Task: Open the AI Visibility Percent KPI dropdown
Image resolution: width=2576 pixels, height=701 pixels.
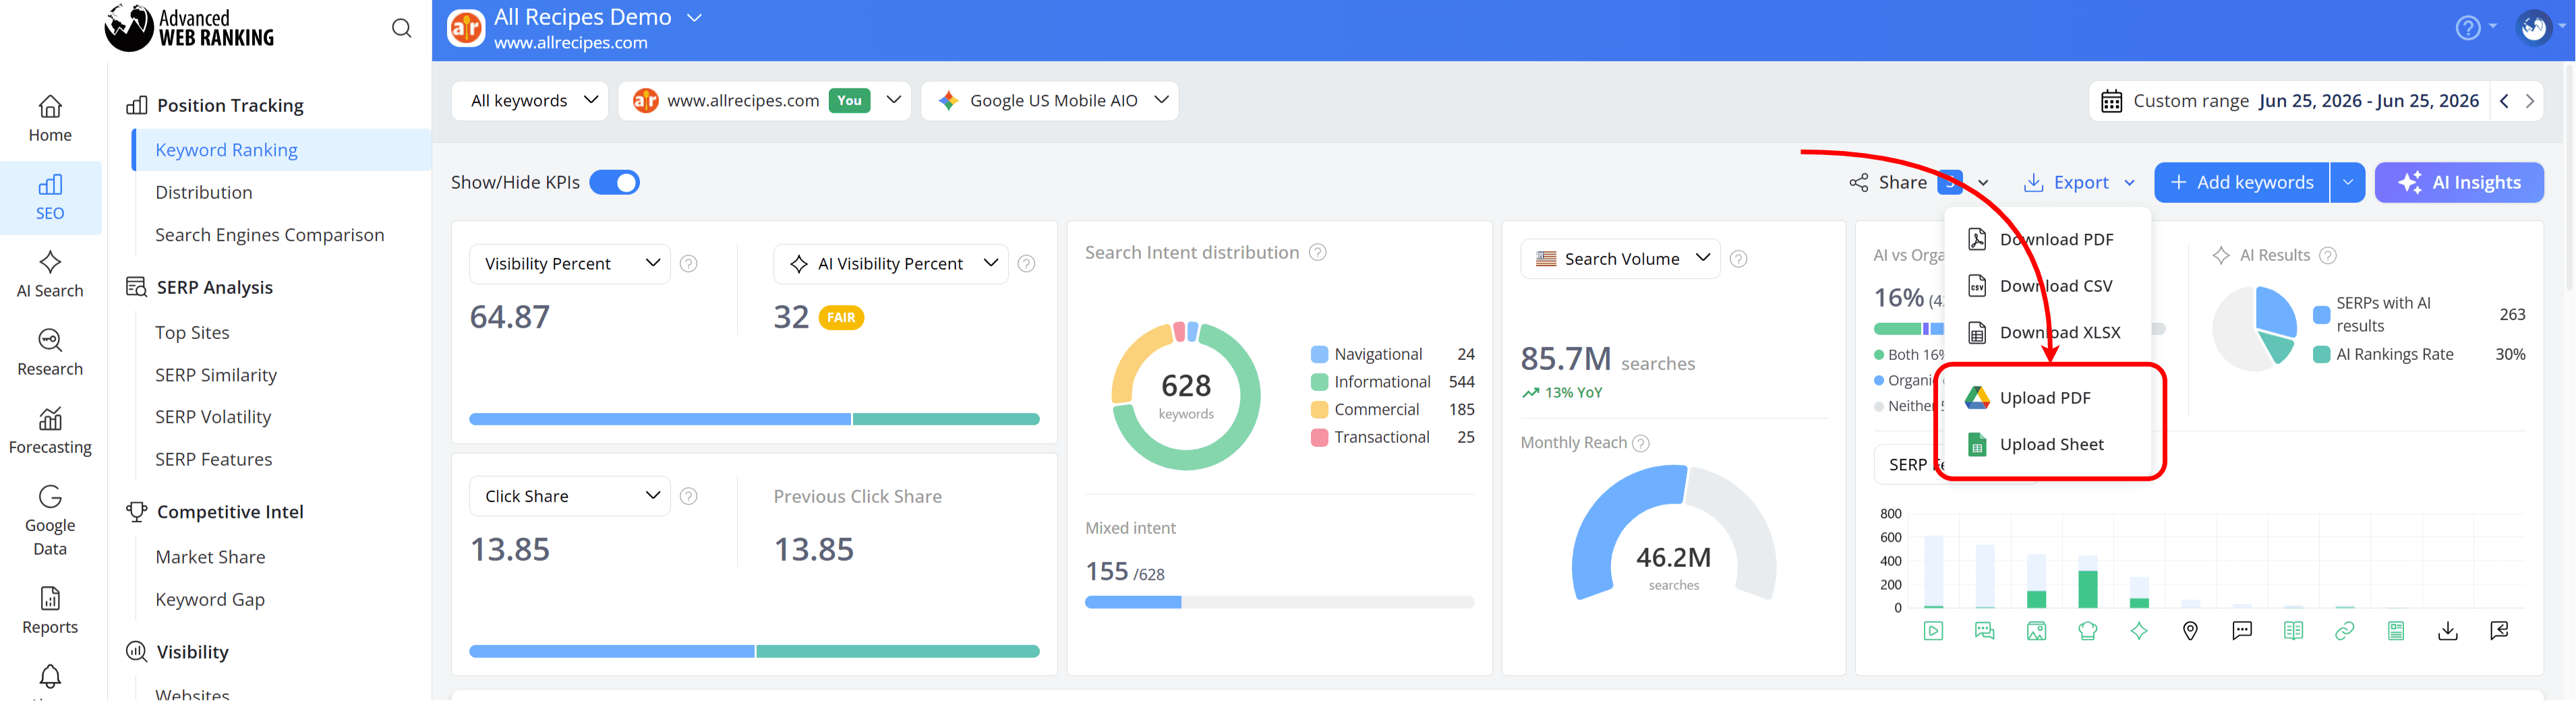Action: (890, 264)
